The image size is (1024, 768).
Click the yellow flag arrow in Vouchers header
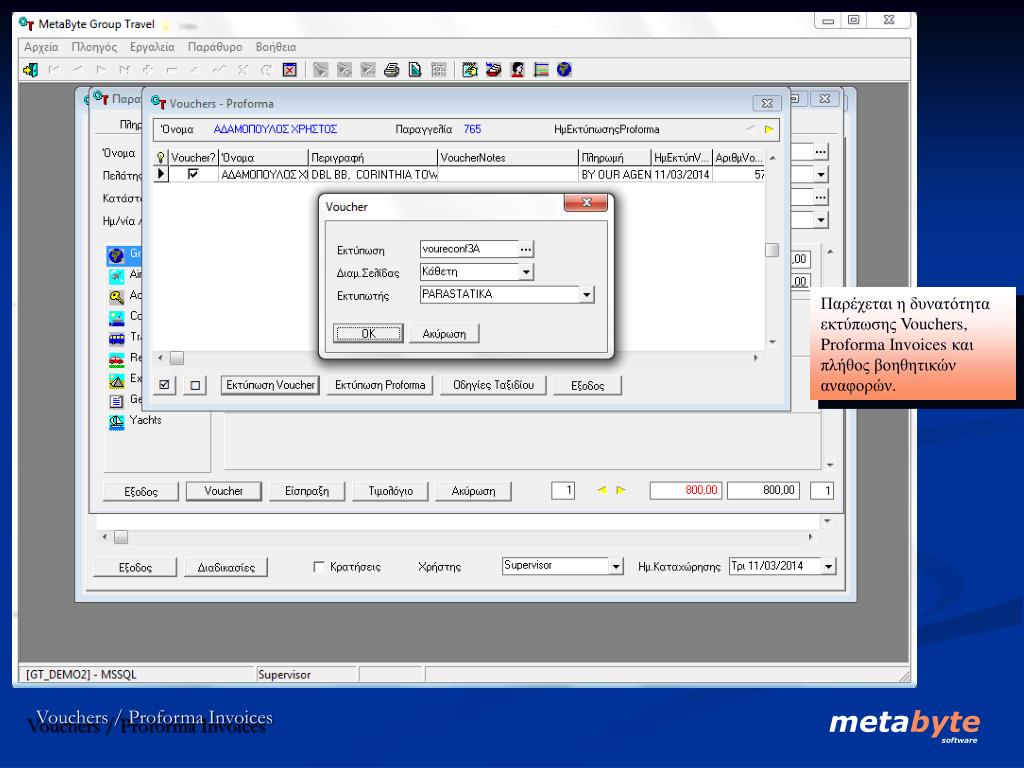(769, 129)
